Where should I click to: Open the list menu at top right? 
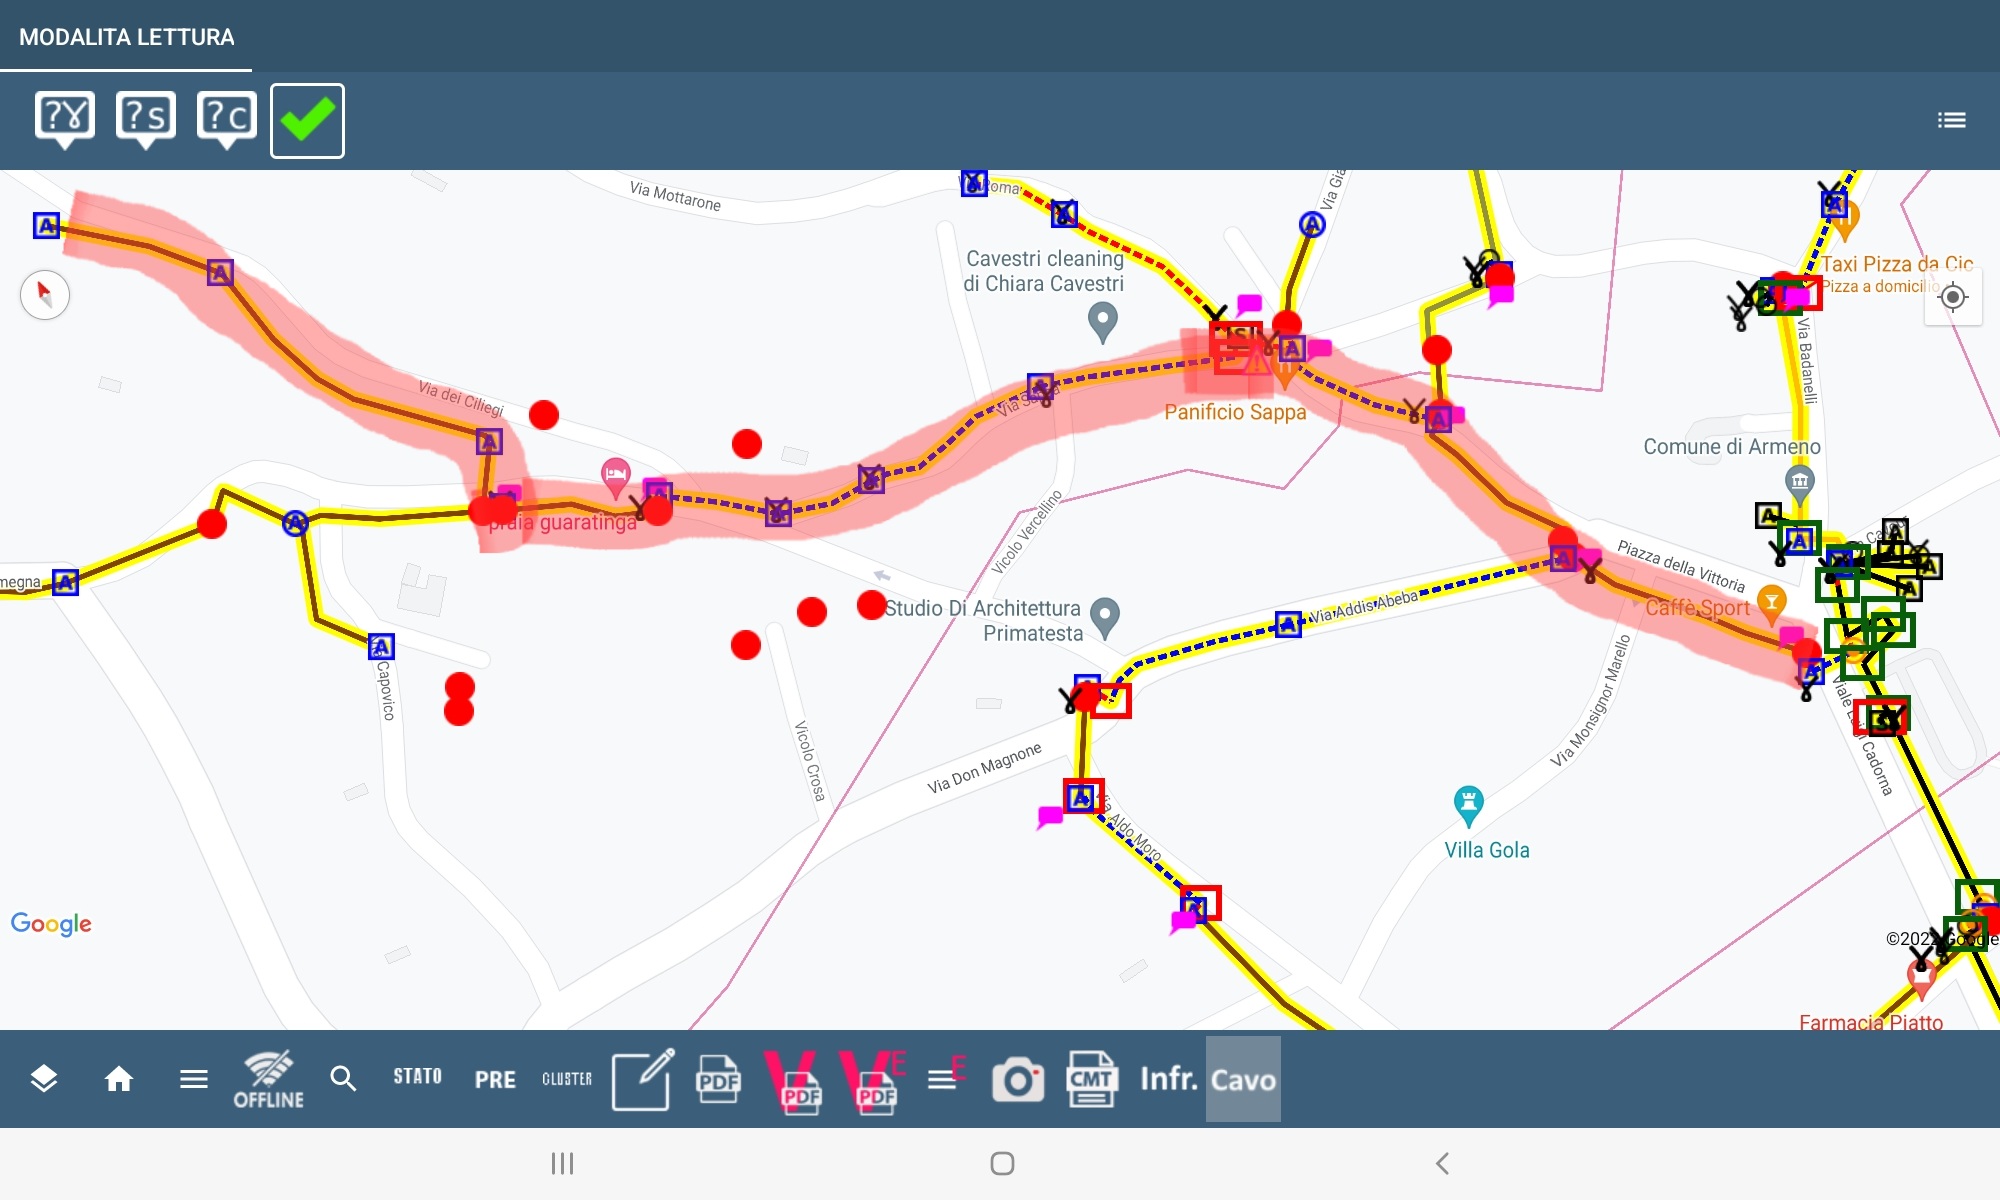pyautogui.click(x=1951, y=121)
